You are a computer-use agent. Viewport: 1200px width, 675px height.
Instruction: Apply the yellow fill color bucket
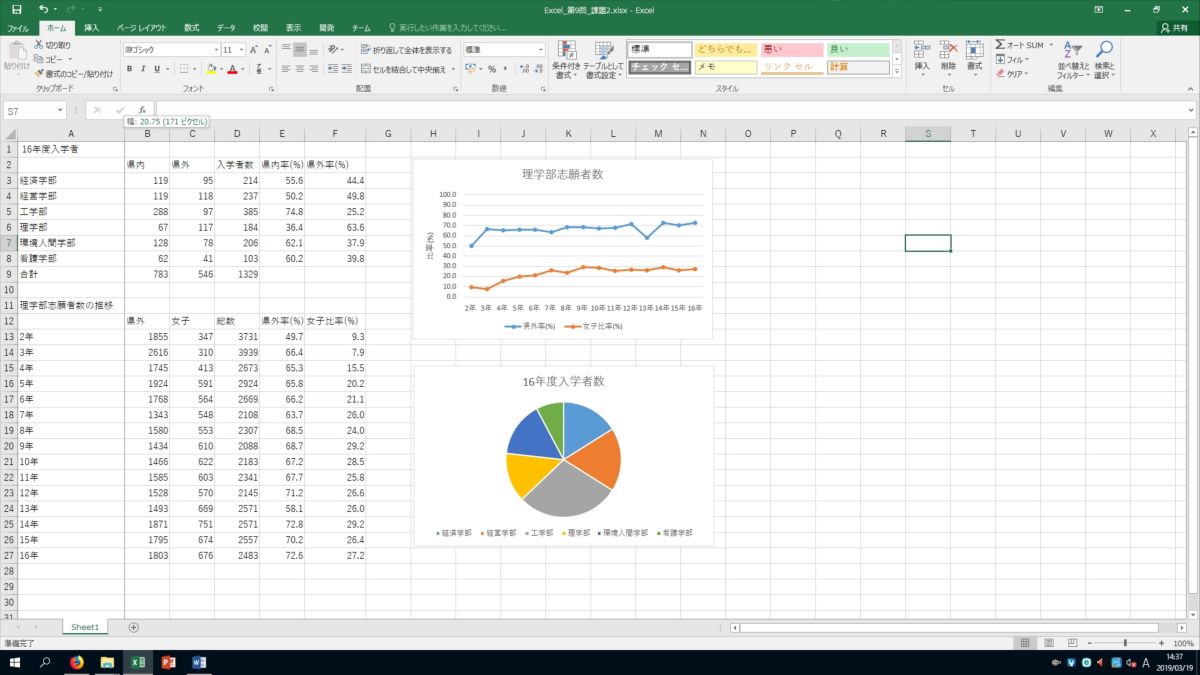(x=211, y=69)
